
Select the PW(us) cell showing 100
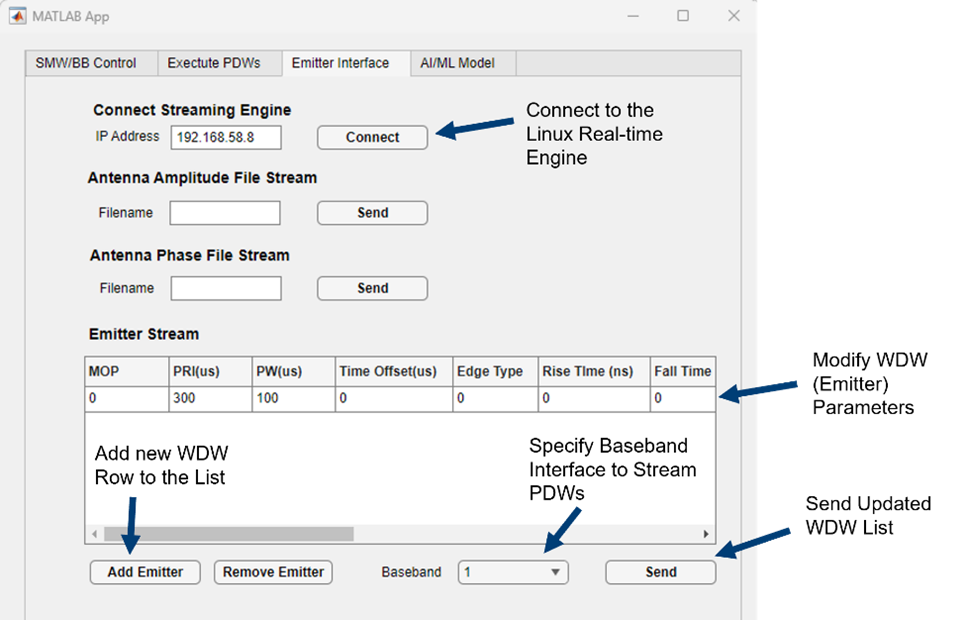point(292,398)
